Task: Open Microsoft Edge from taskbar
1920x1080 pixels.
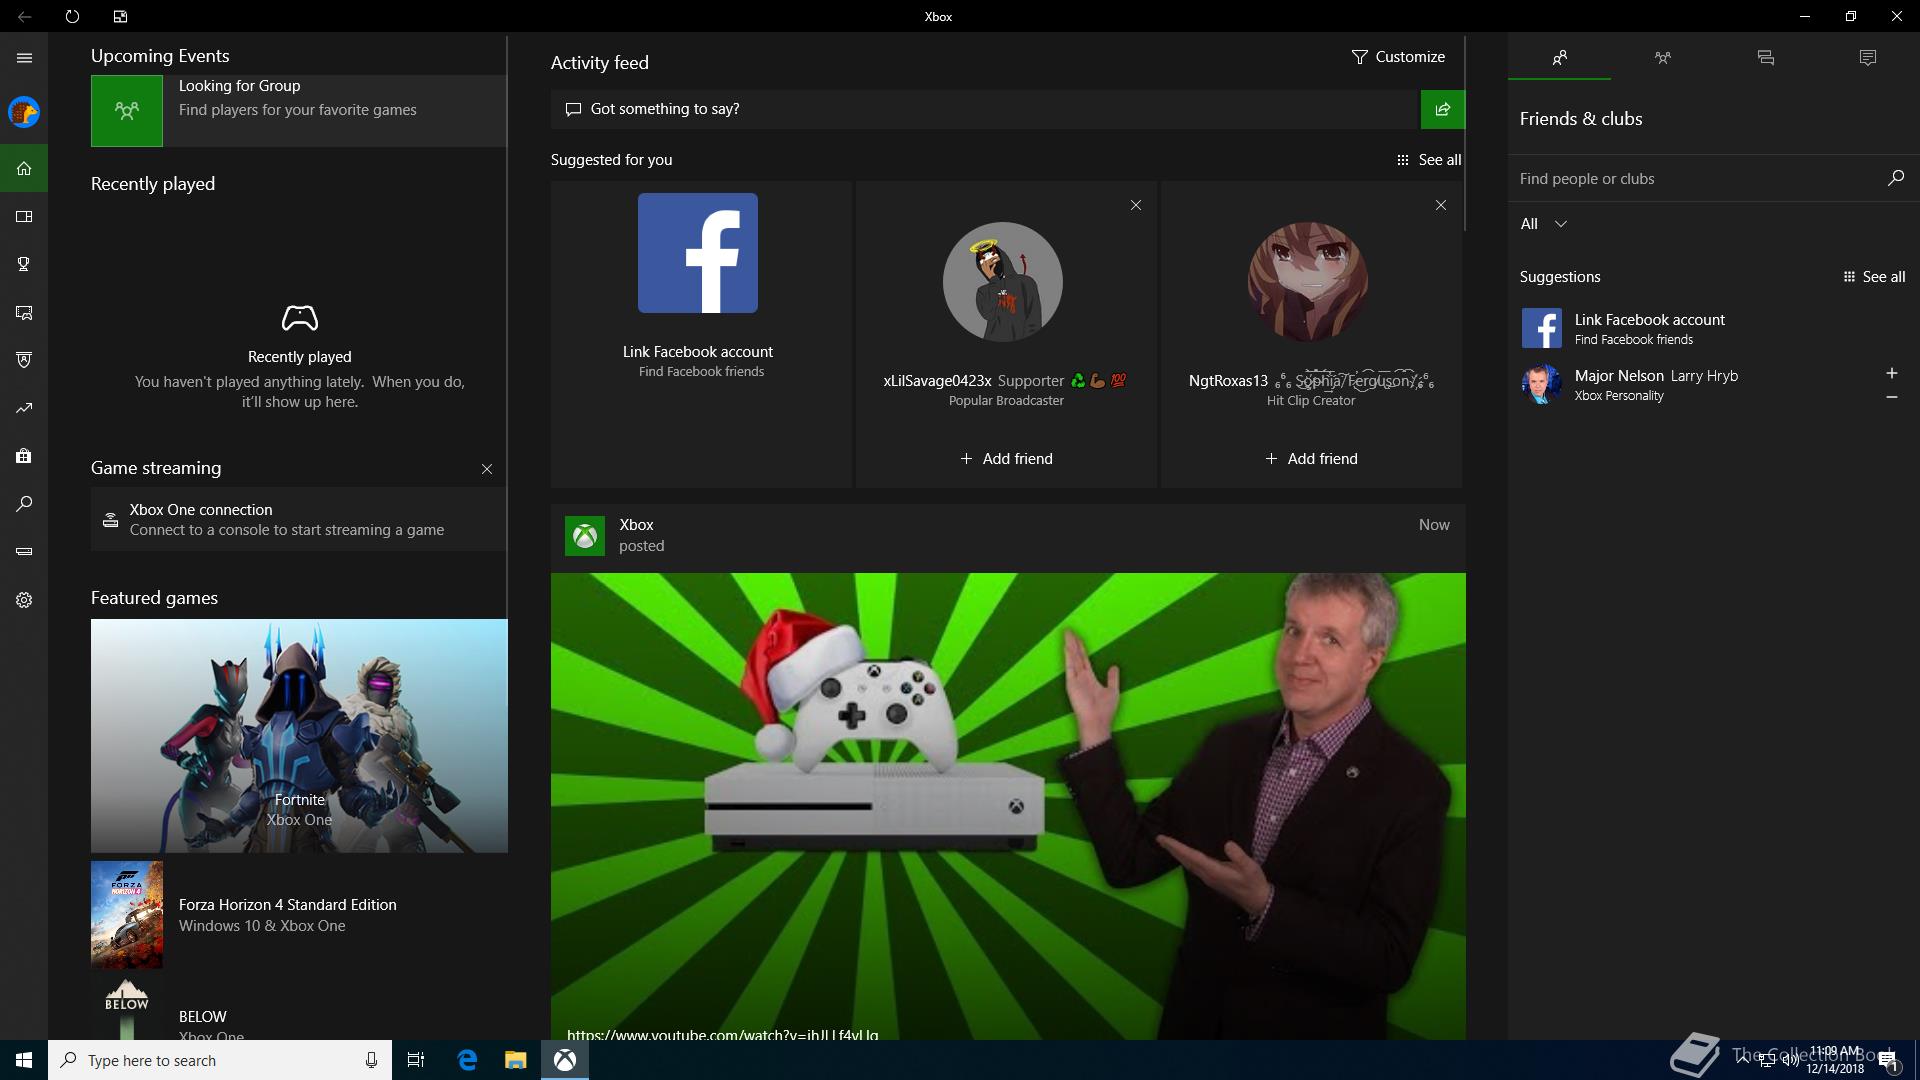Action: (x=467, y=1060)
